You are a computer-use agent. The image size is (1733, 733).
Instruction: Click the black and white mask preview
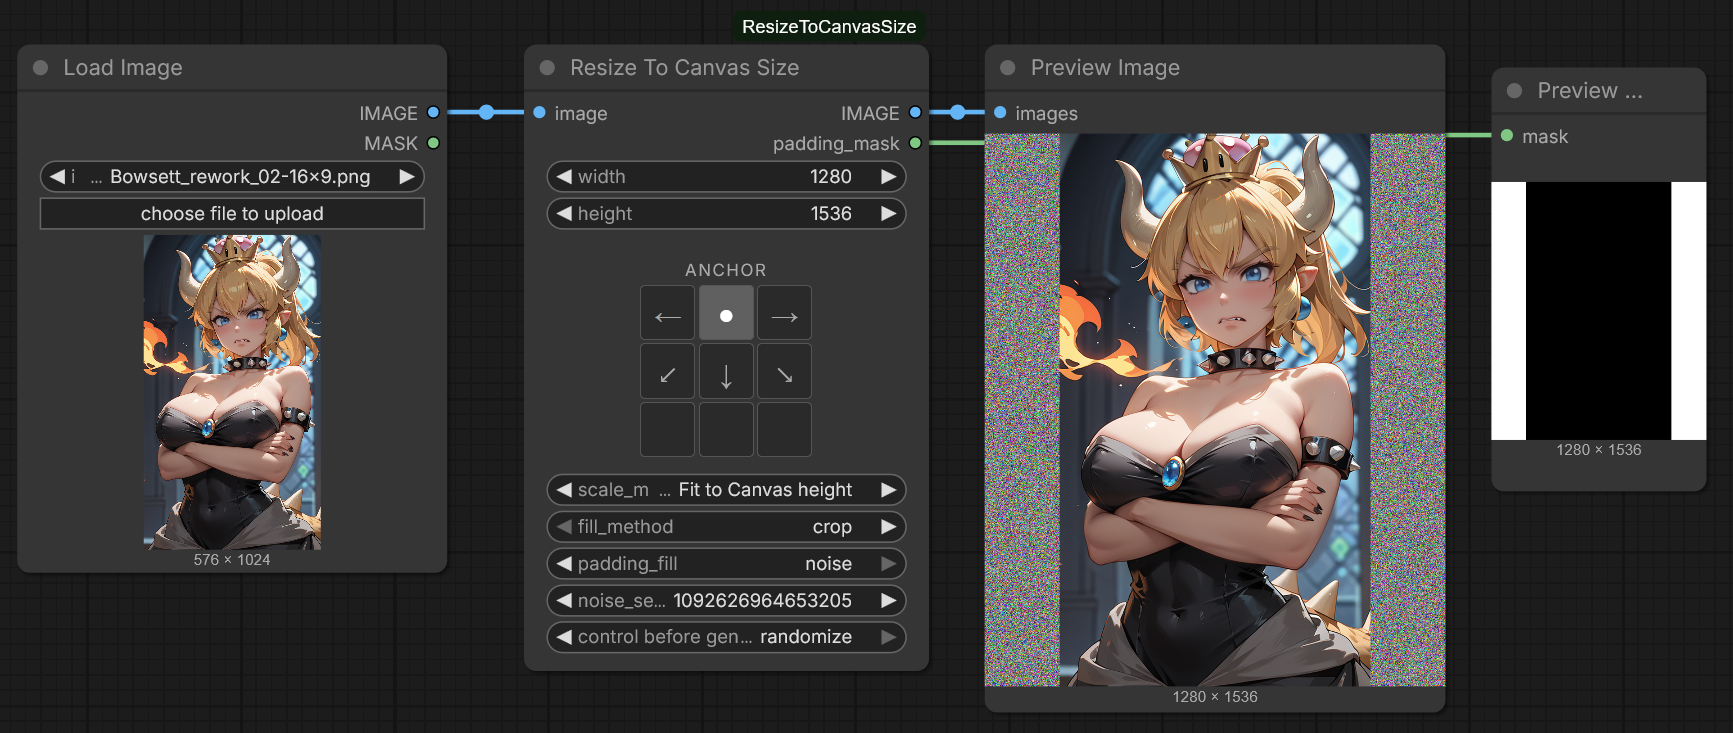coord(1599,311)
